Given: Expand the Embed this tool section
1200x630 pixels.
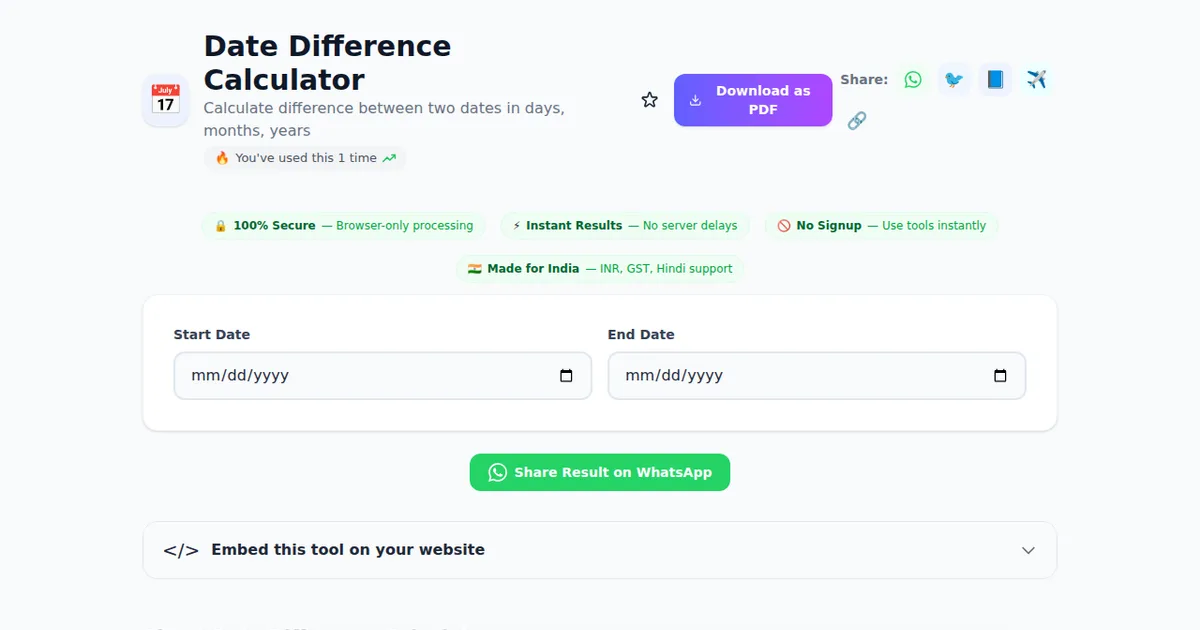Looking at the screenshot, I should tap(600, 550).
